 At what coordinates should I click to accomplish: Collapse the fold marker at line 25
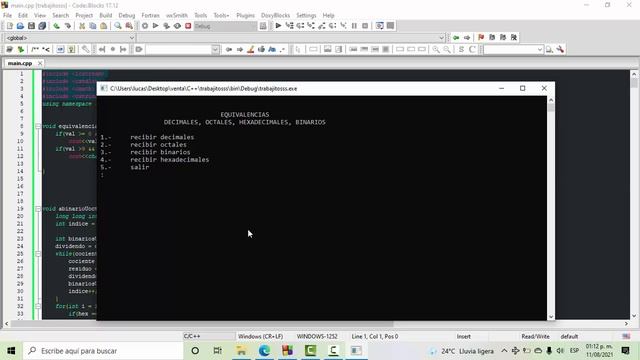tap(38, 253)
